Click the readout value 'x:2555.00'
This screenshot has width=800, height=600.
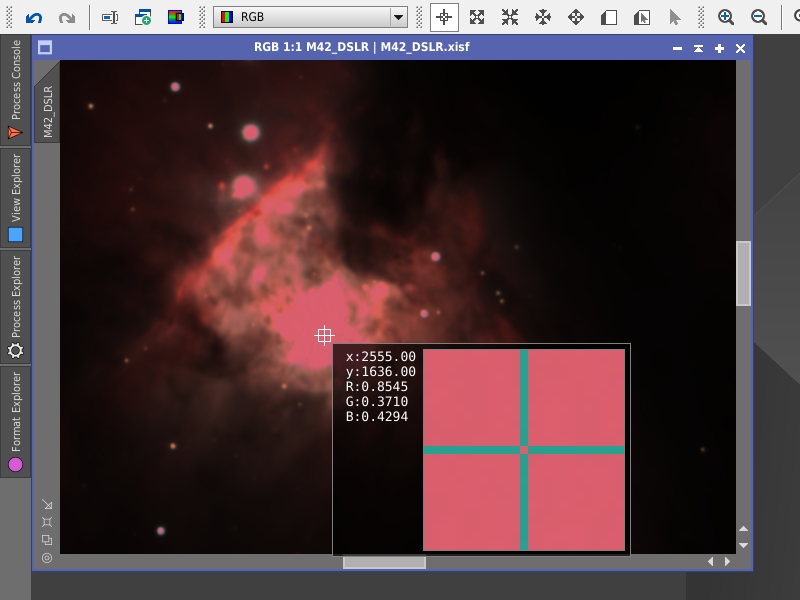(x=381, y=357)
